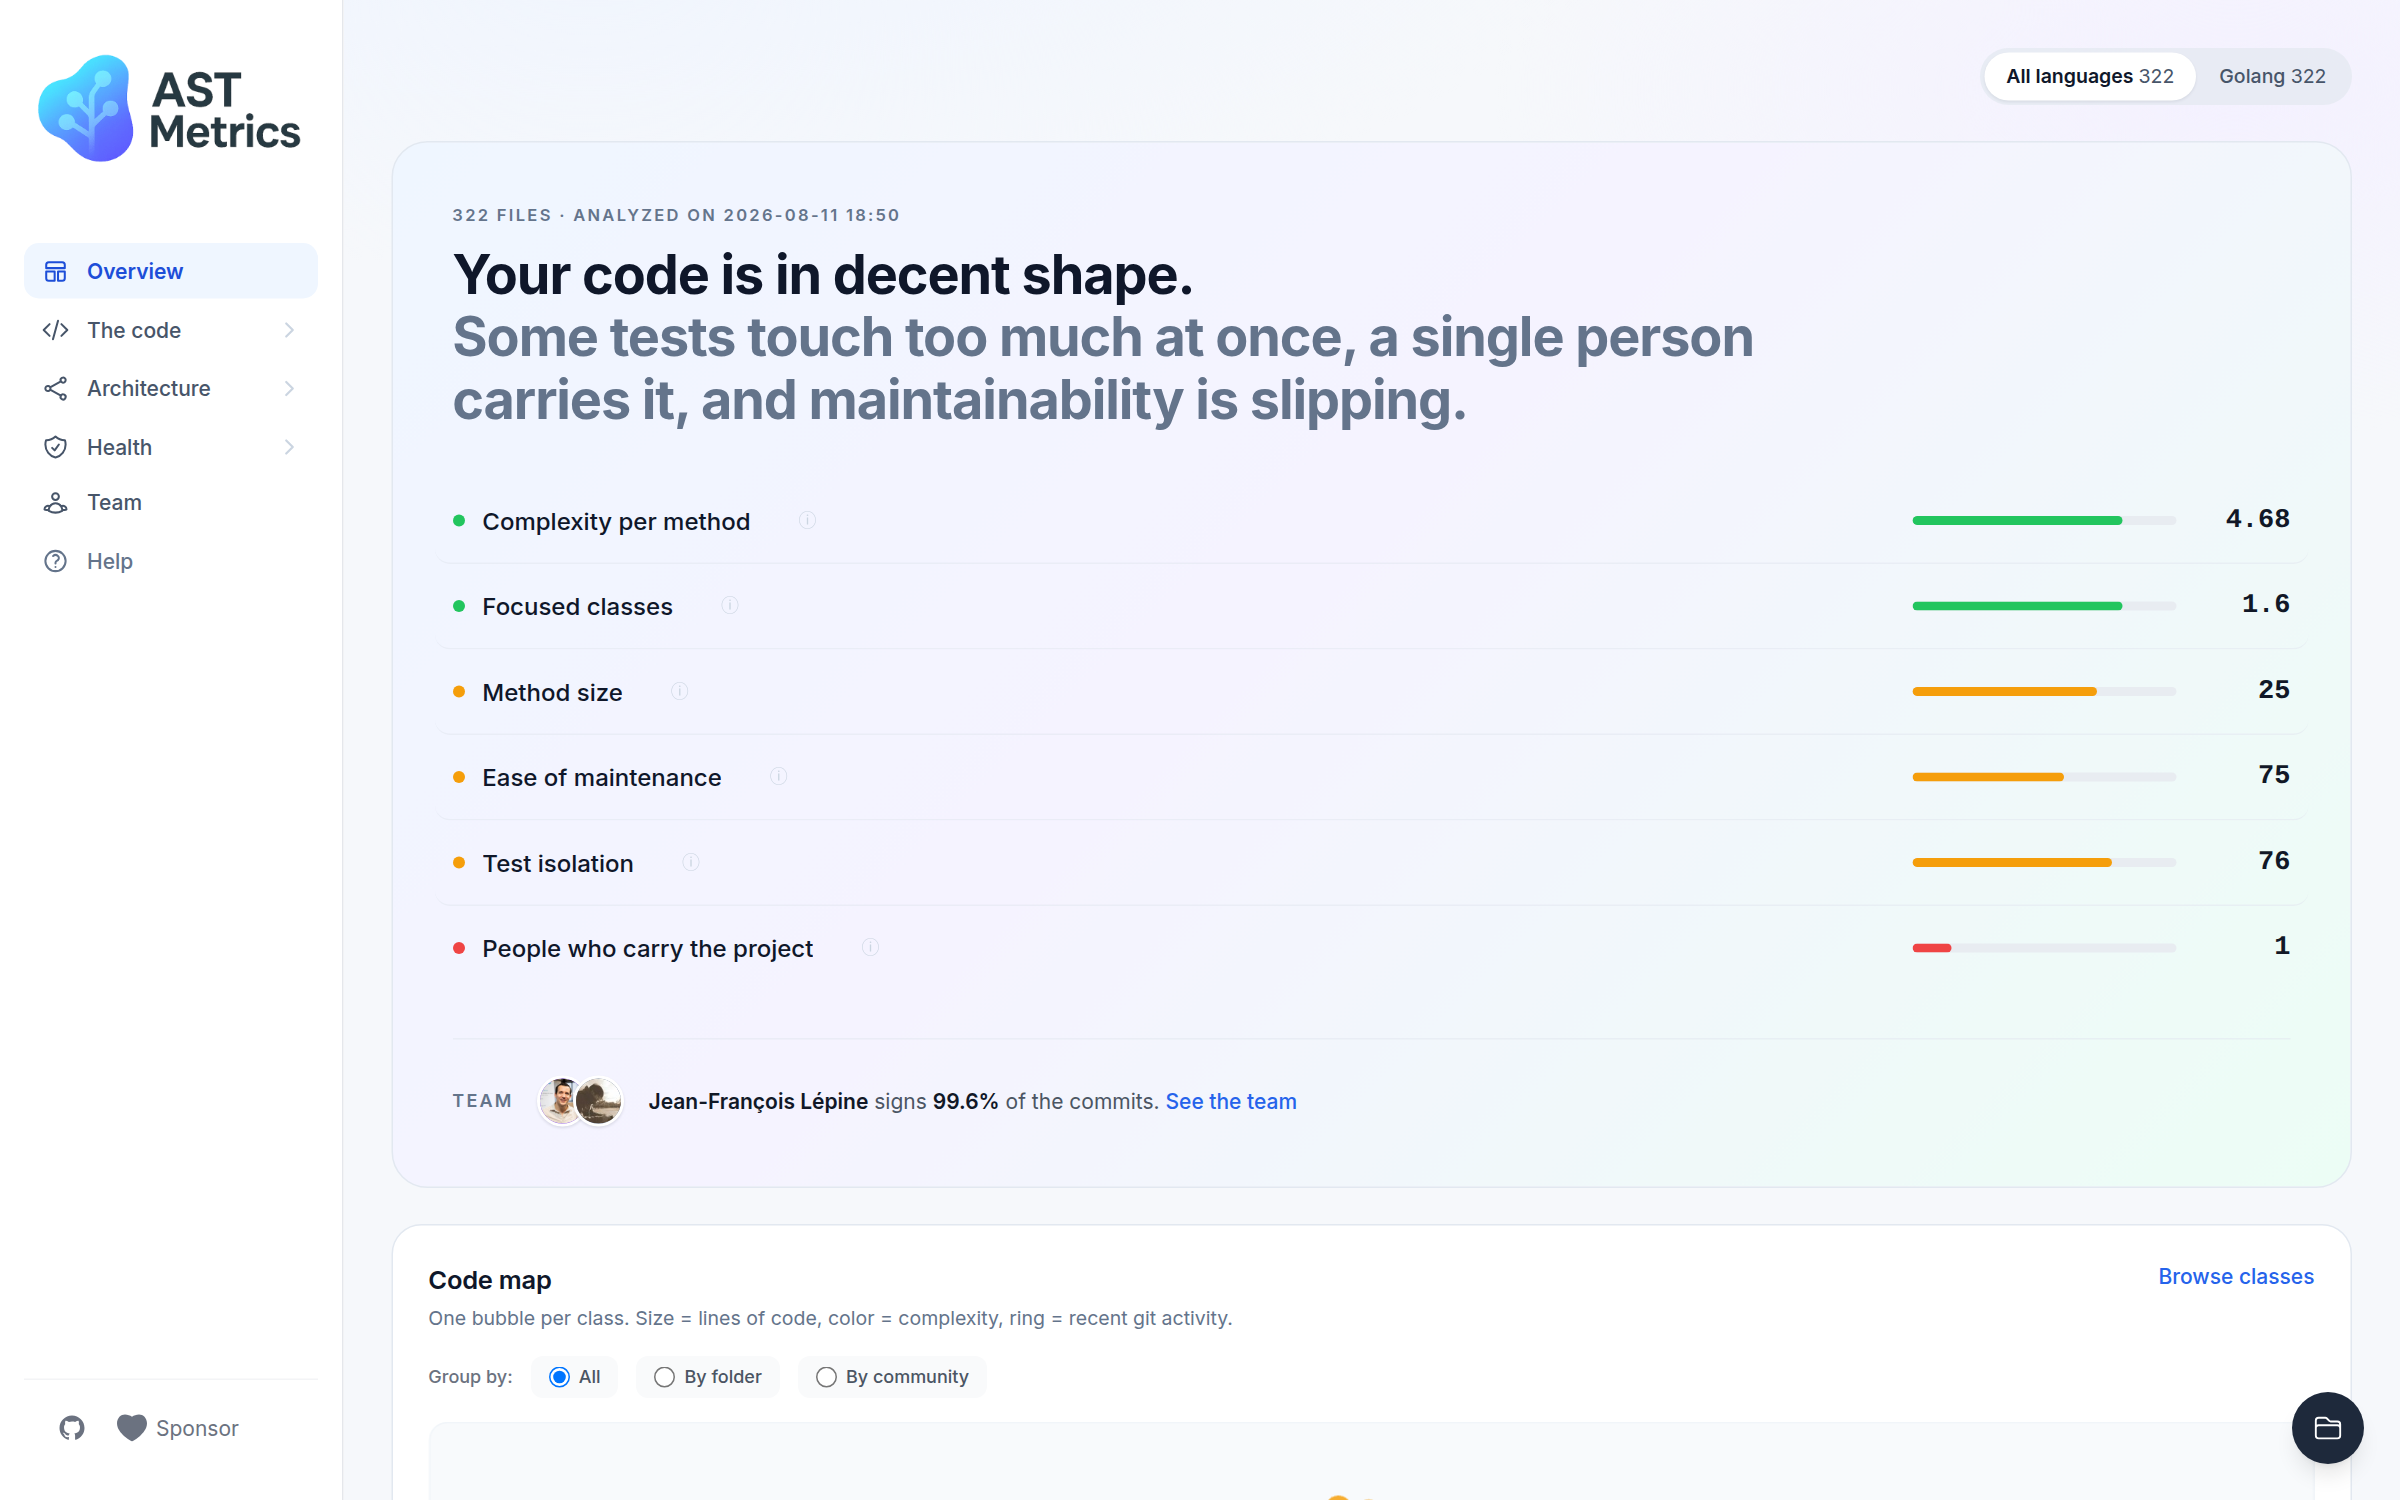Image resolution: width=2400 pixels, height=1500 pixels.
Task: Show info icon next to Test isolation
Action: [x=691, y=862]
